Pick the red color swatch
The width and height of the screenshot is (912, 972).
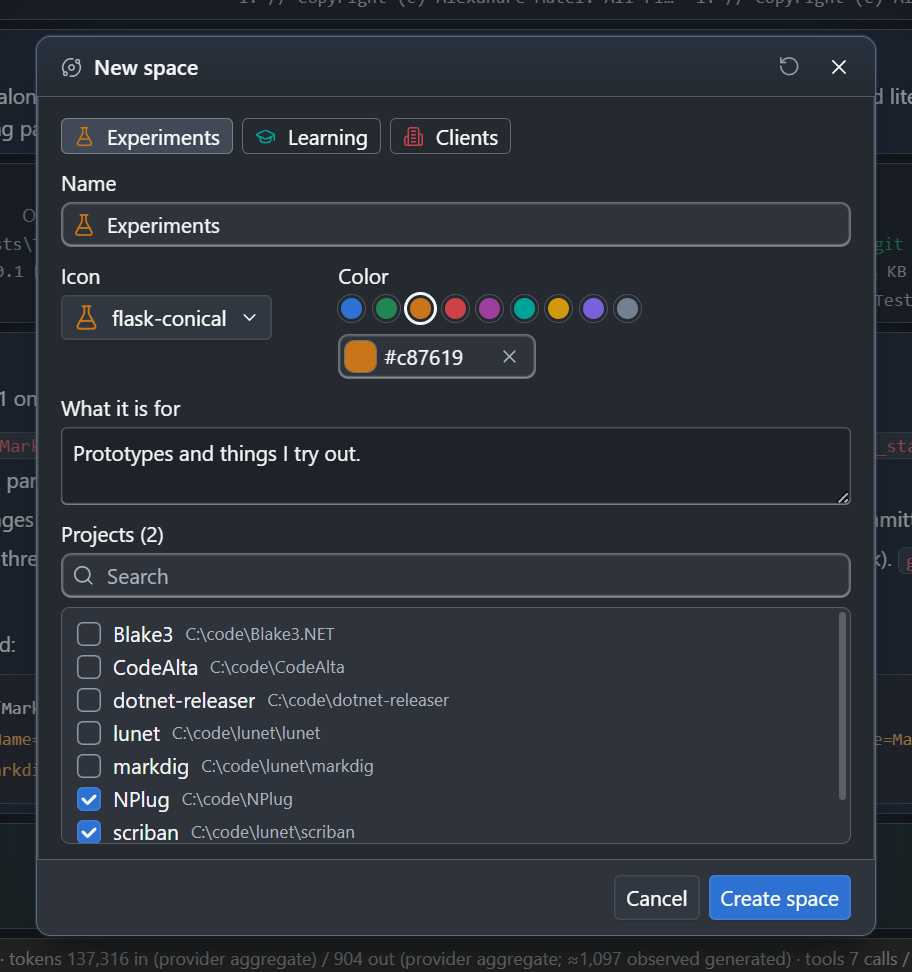coord(455,309)
